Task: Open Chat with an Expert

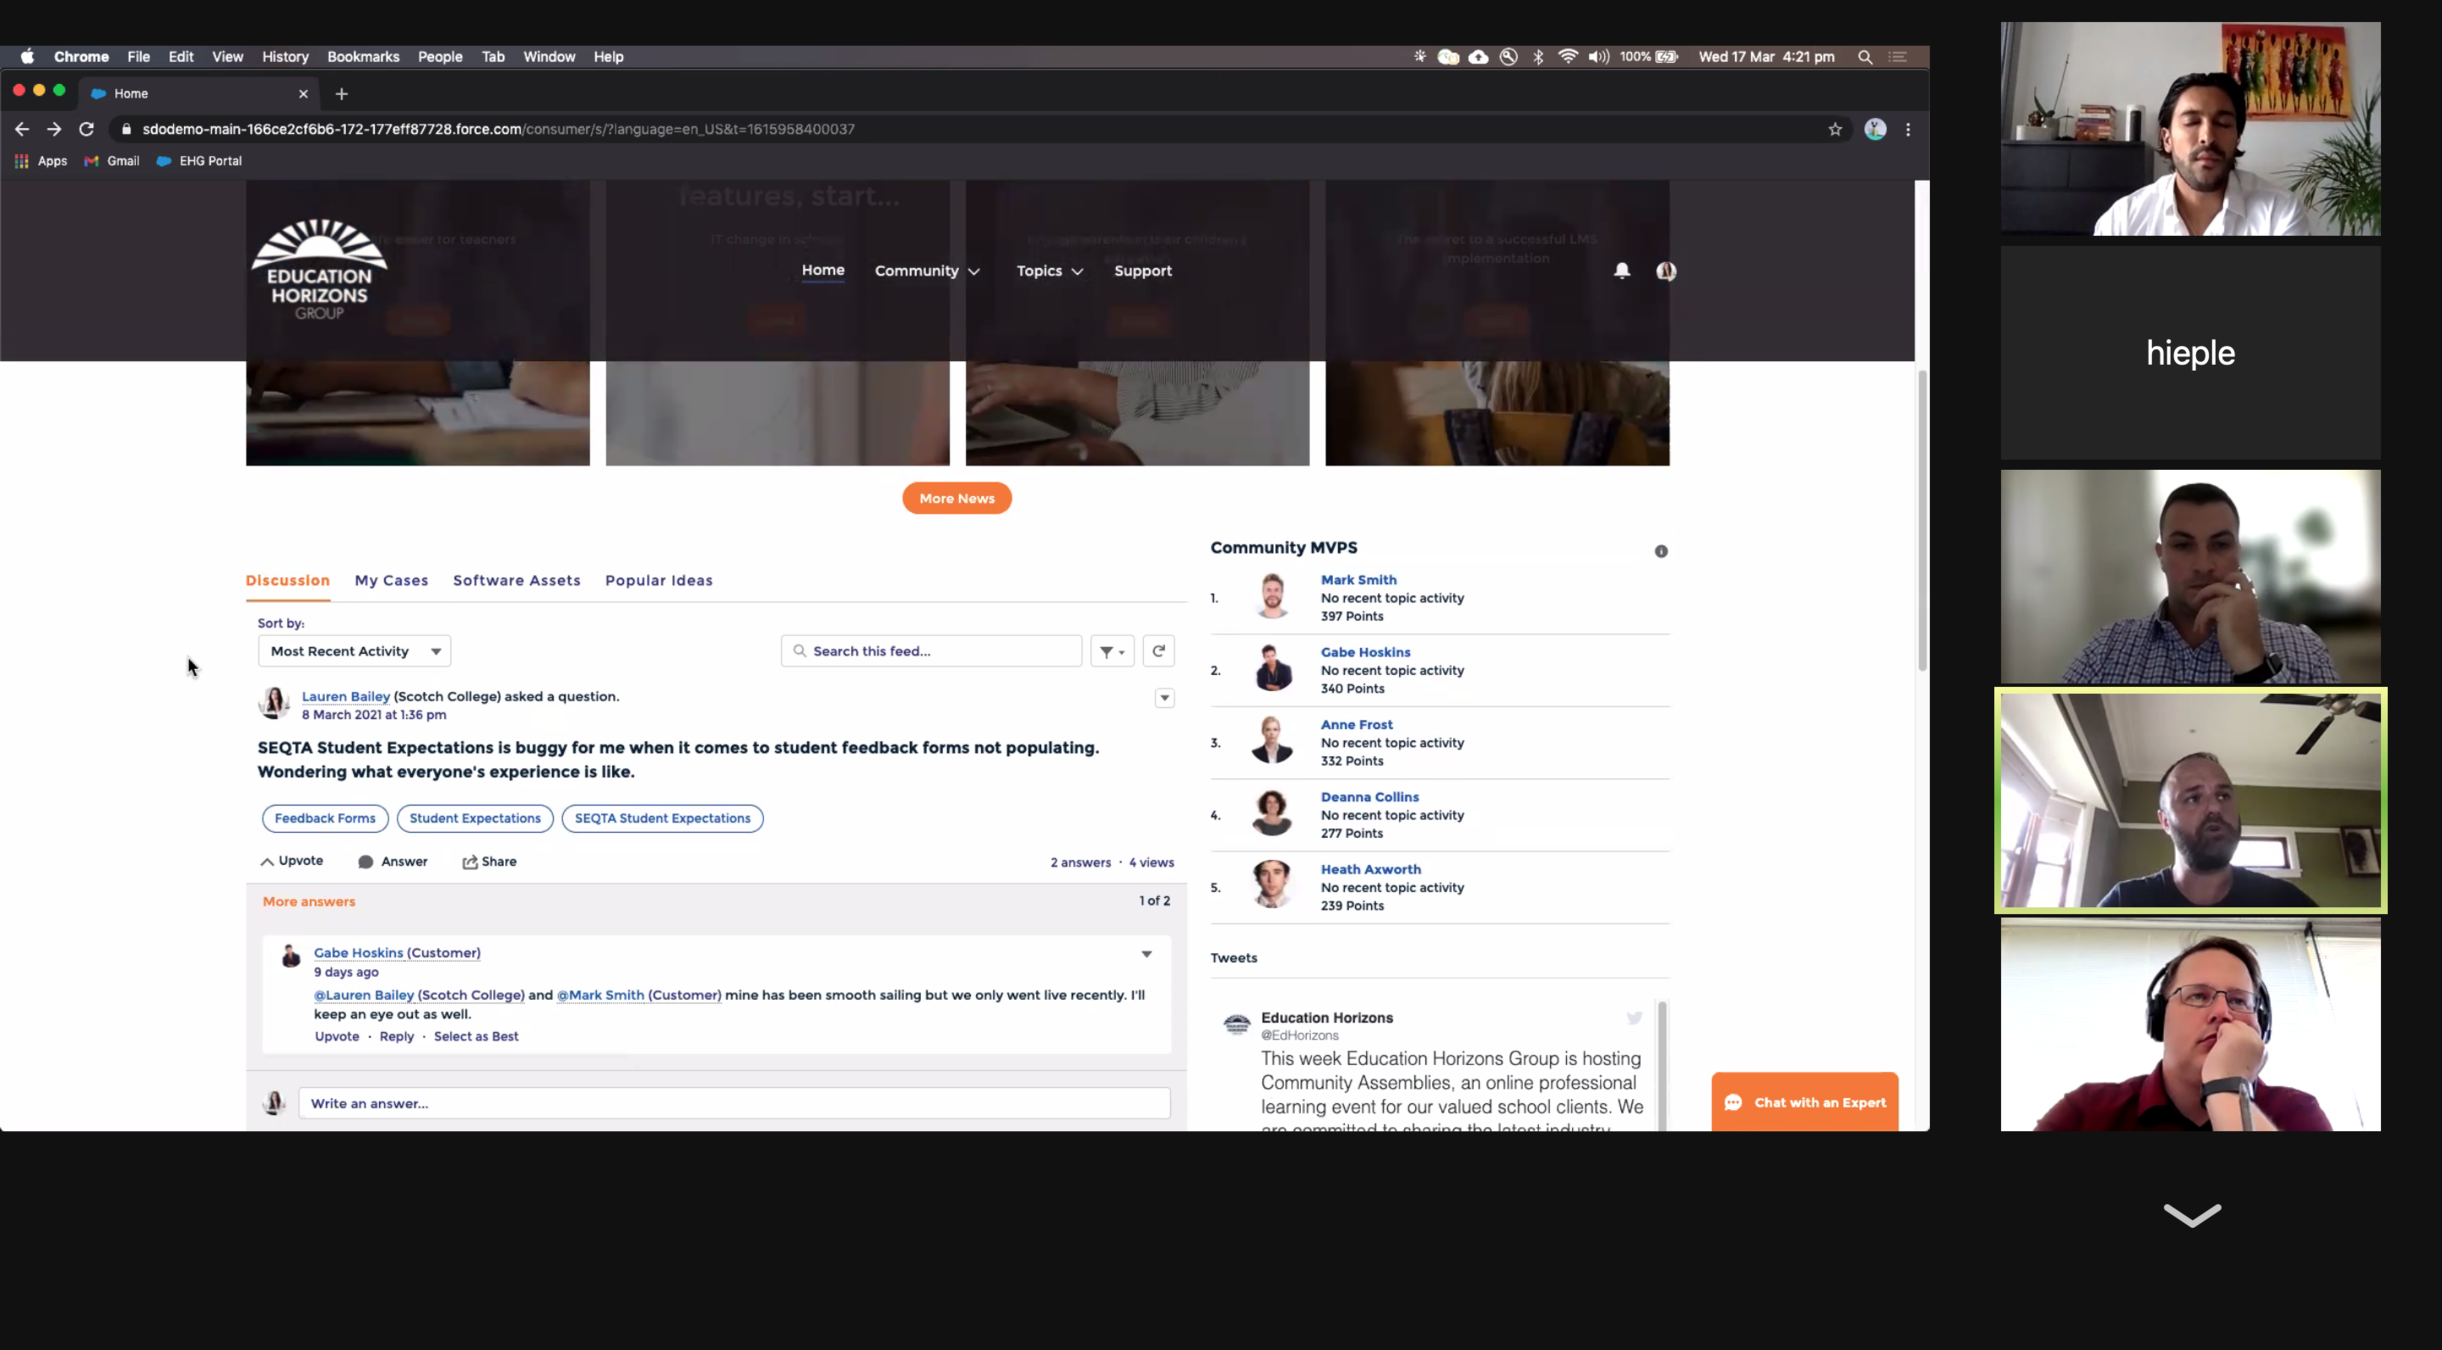Action: pos(1804,1102)
